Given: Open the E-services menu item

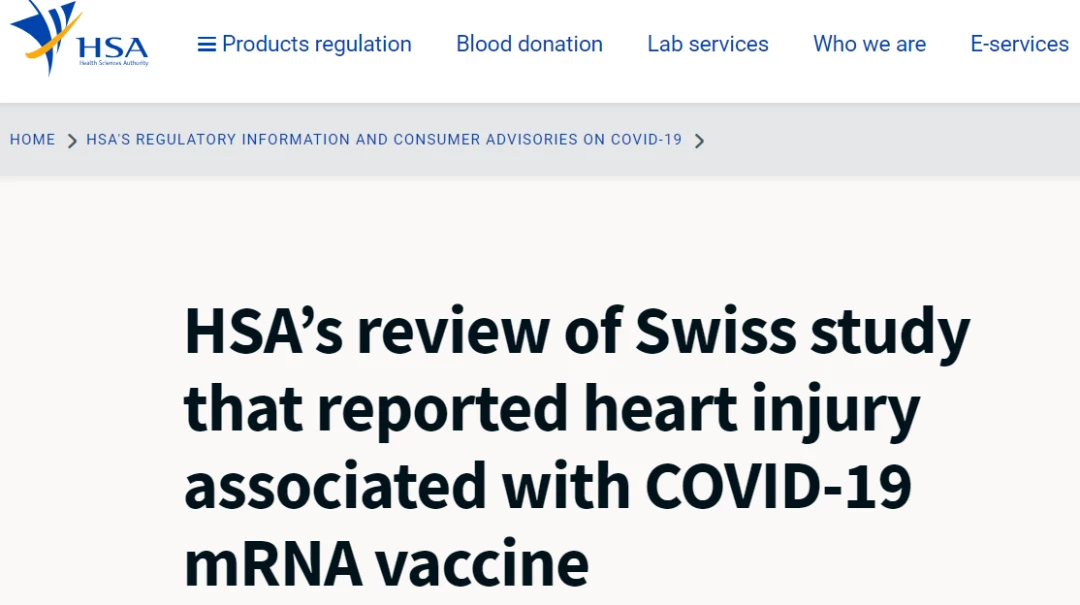Looking at the screenshot, I should coord(1019,44).
